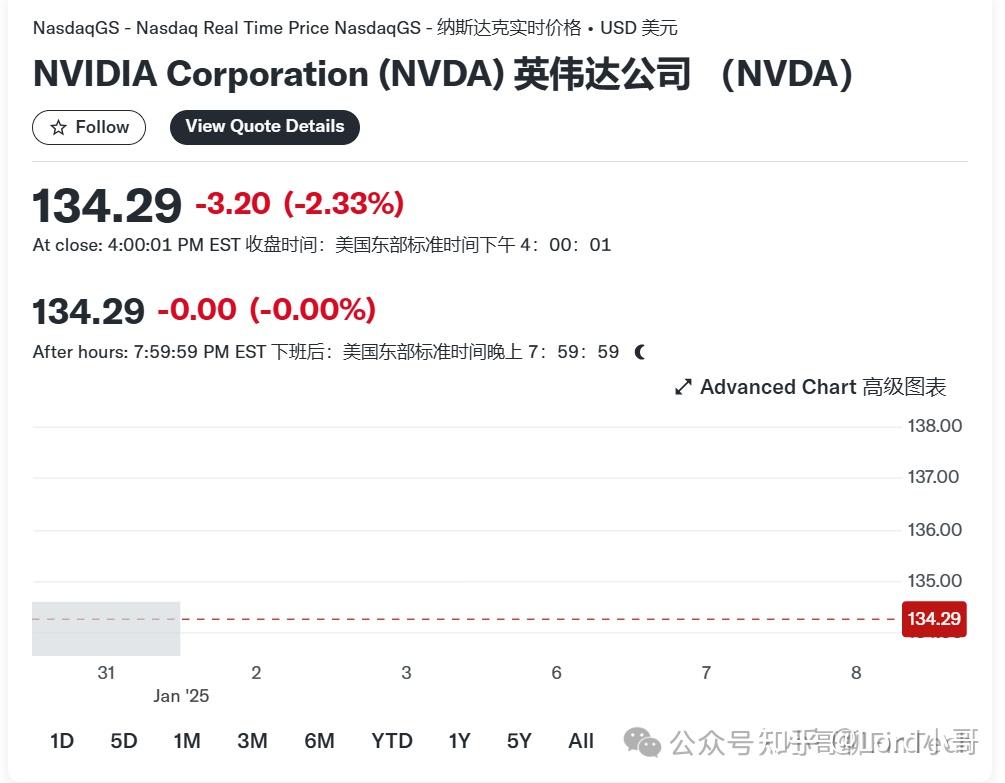Open the 6M chart view
Viewport: 1005px width, 783px height.
319,741
